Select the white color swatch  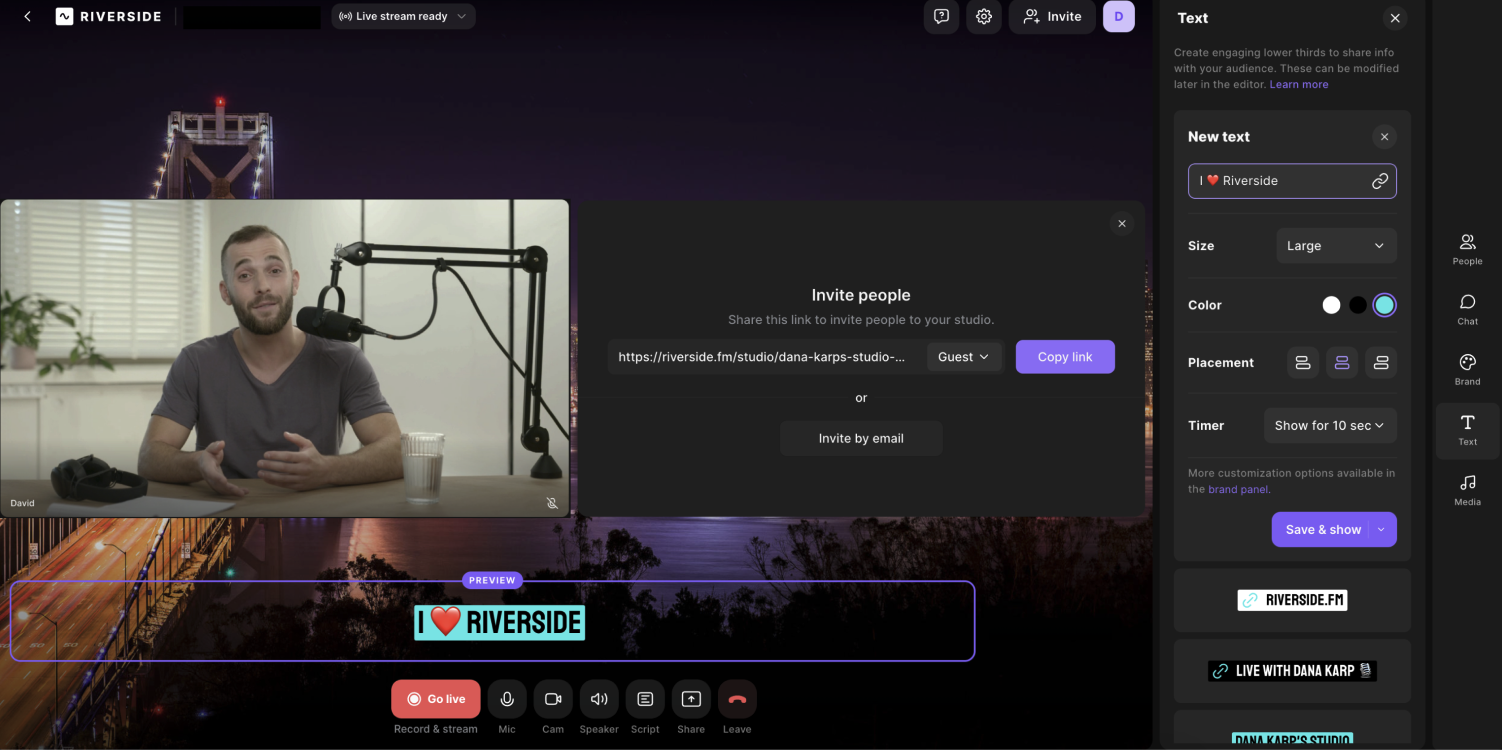[x=1331, y=305]
